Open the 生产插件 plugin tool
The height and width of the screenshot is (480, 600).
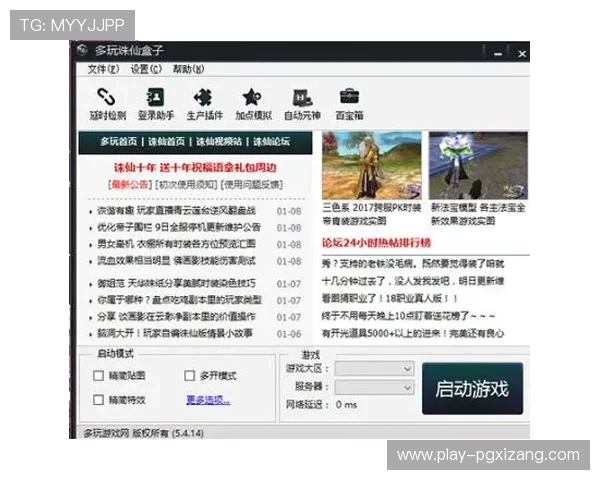pyautogui.click(x=204, y=104)
